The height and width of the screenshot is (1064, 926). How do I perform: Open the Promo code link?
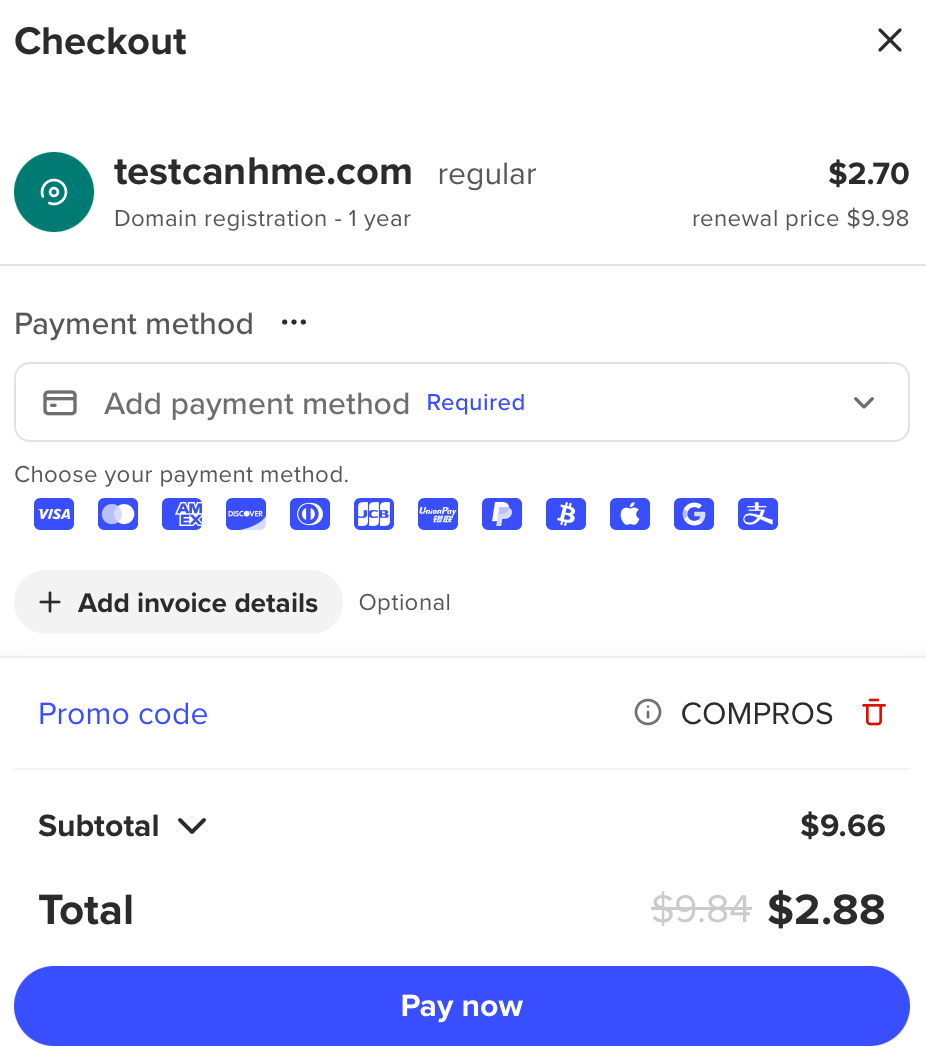pyautogui.click(x=123, y=714)
